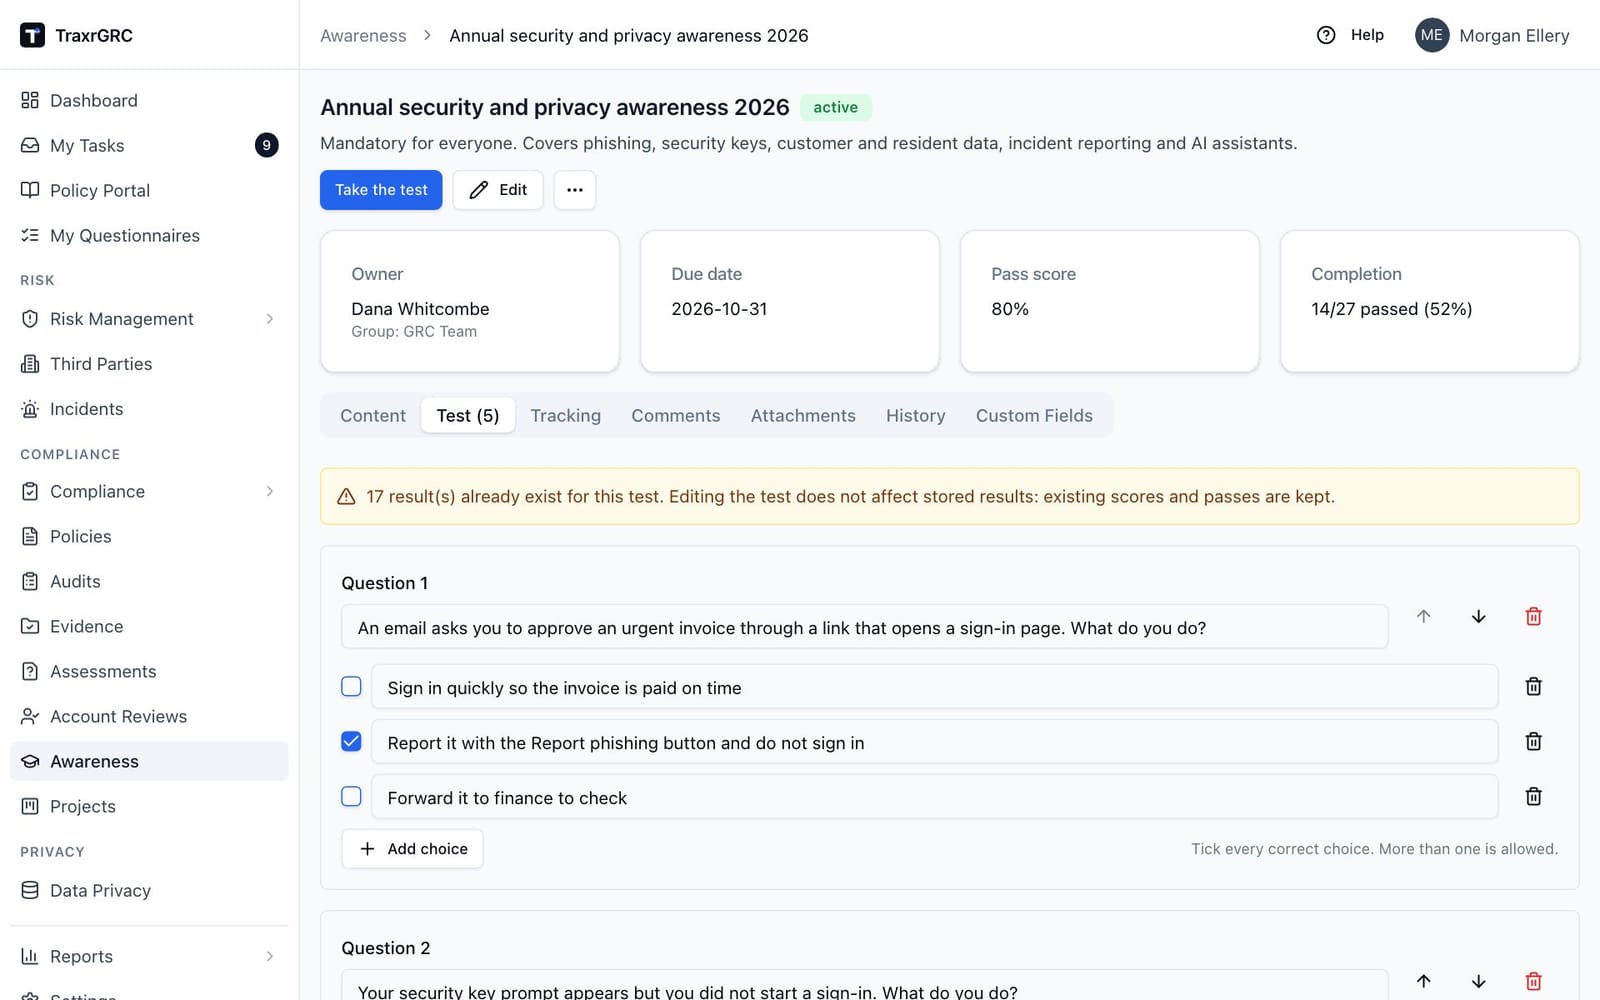Open the Custom Fields tab
Screen dimensions: 1600x1000
click(1034, 415)
